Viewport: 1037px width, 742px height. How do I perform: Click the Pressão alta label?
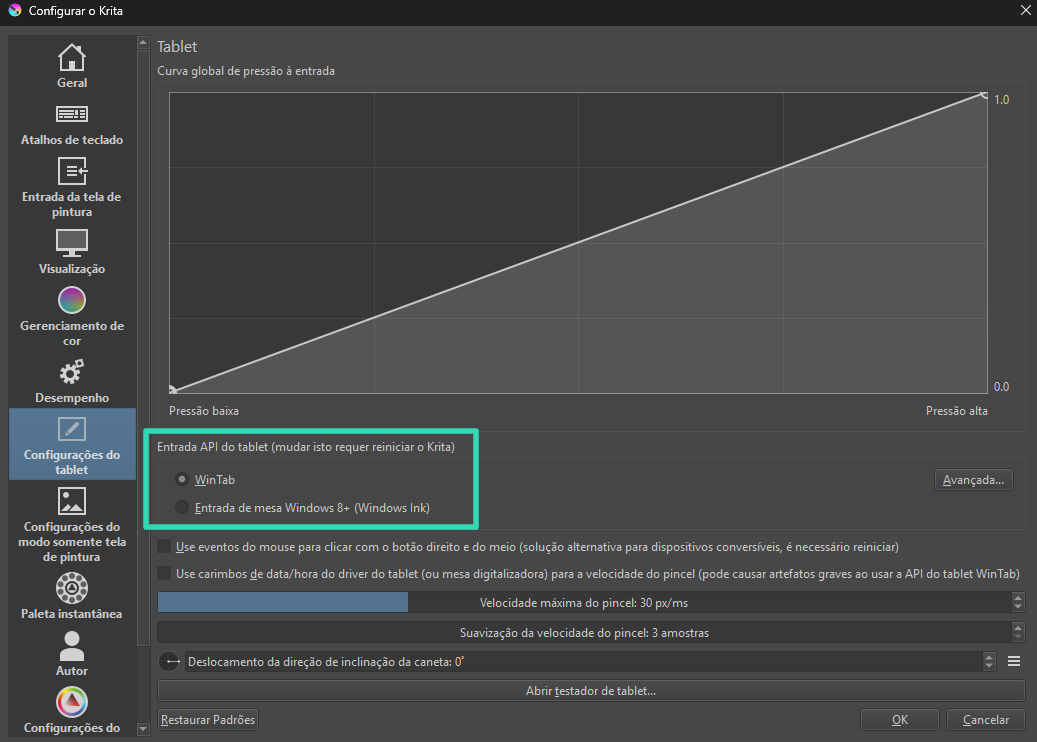pos(956,411)
